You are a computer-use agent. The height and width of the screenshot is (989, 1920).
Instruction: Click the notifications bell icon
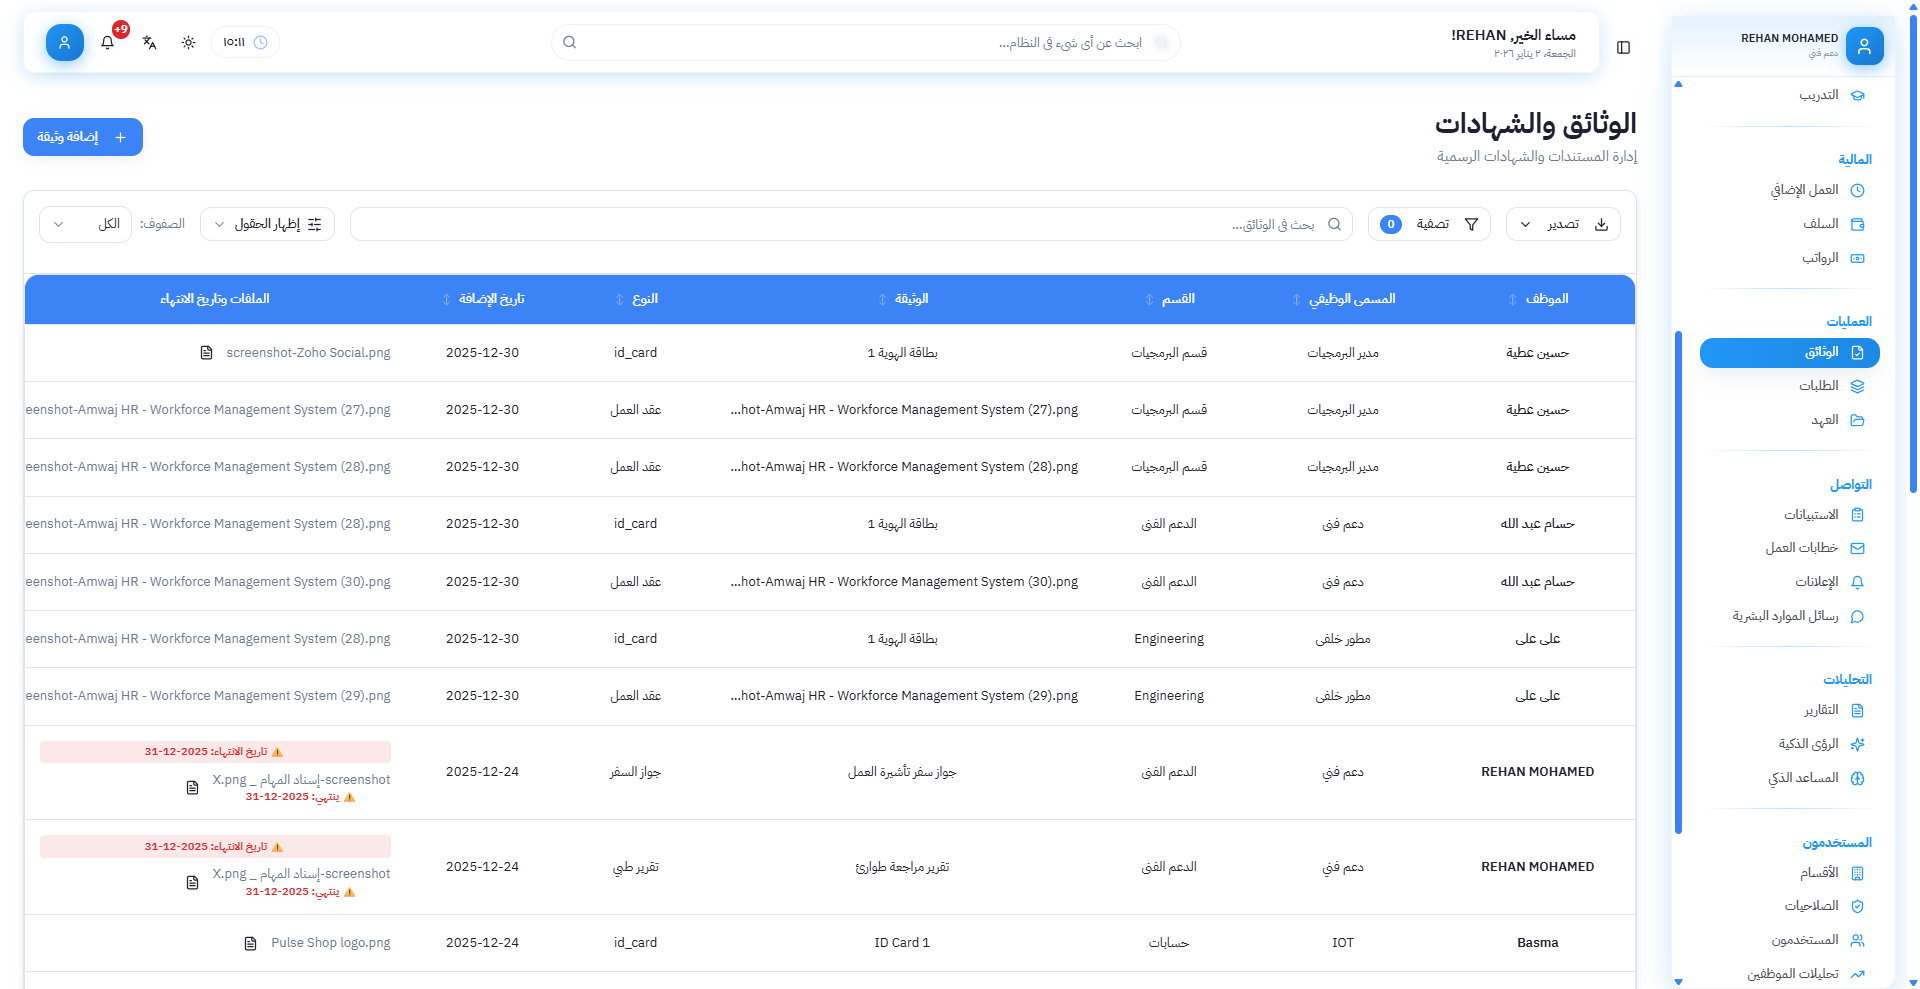108,43
